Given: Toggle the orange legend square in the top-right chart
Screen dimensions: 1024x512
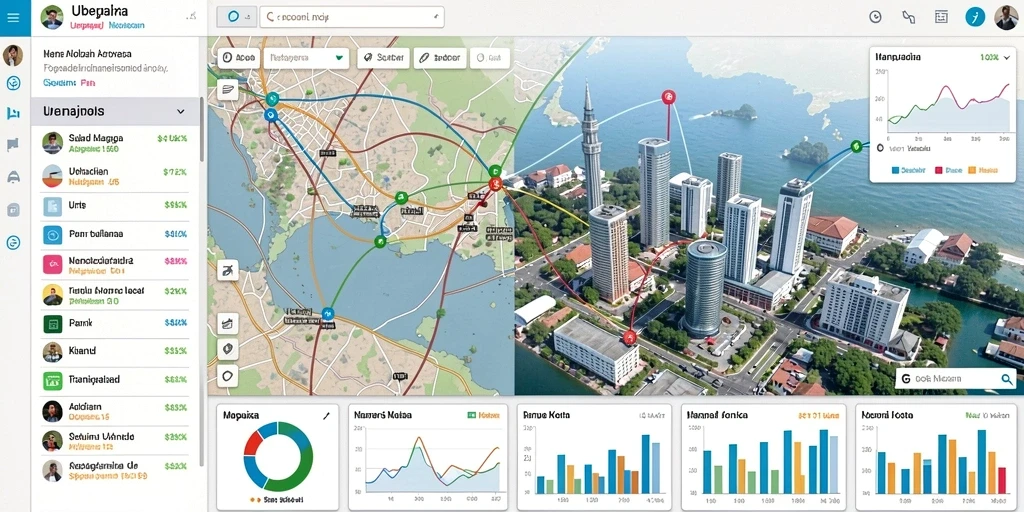Looking at the screenshot, I should (x=971, y=170).
